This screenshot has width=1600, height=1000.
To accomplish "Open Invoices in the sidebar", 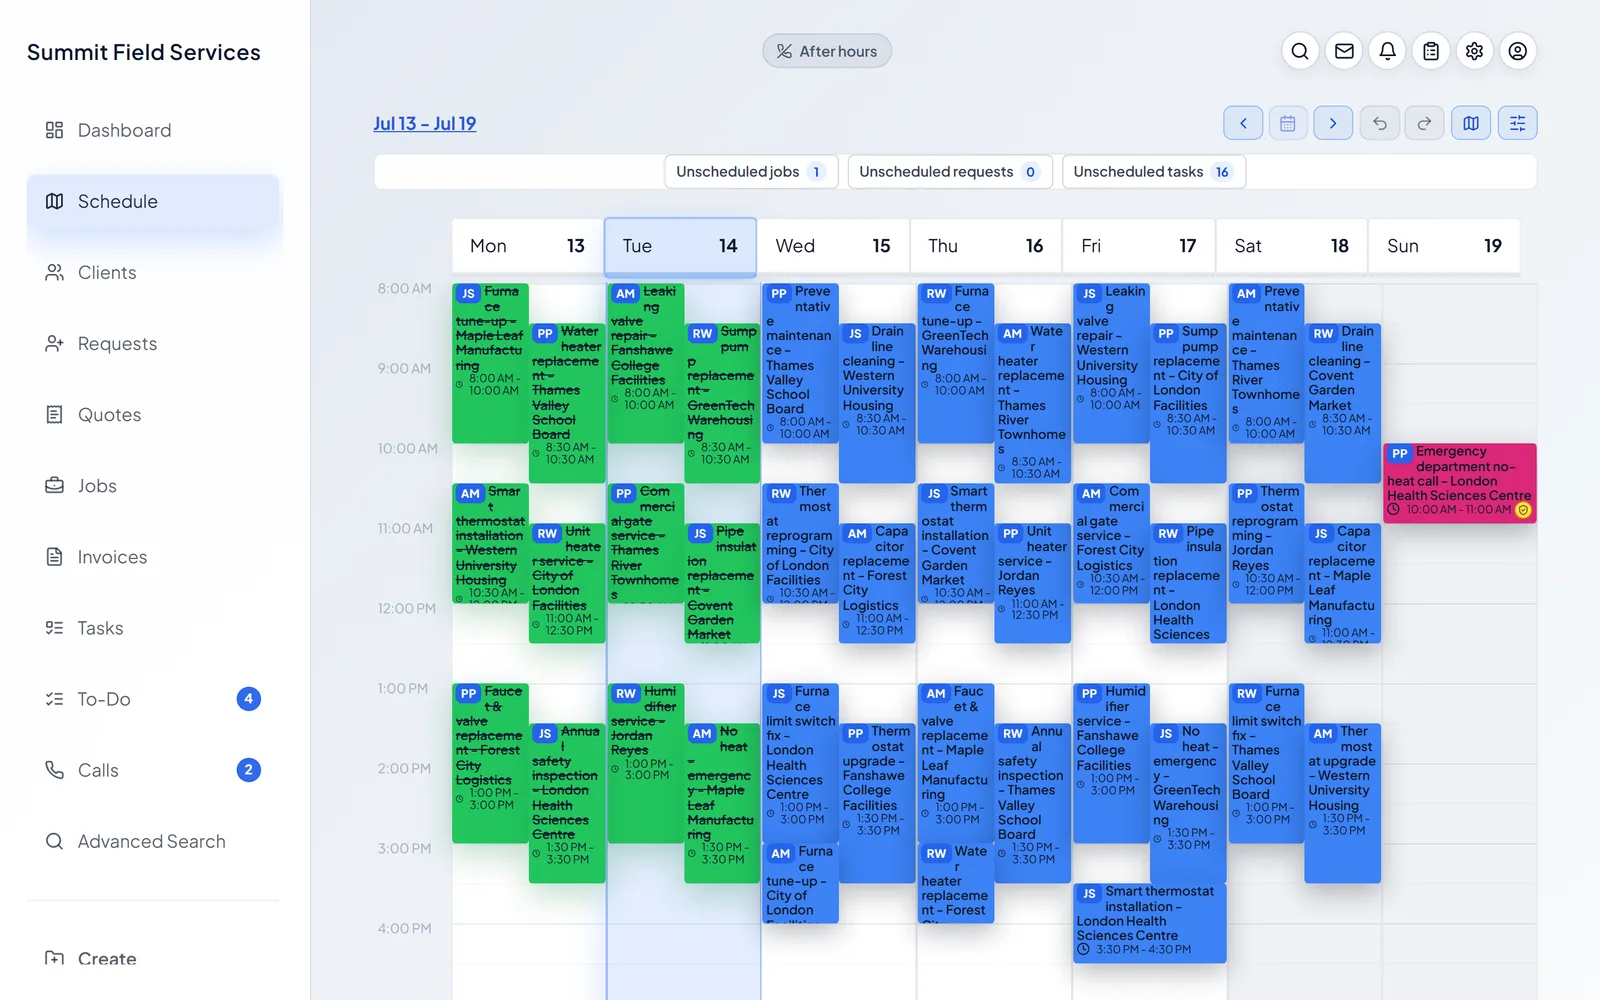I will [x=153, y=556].
